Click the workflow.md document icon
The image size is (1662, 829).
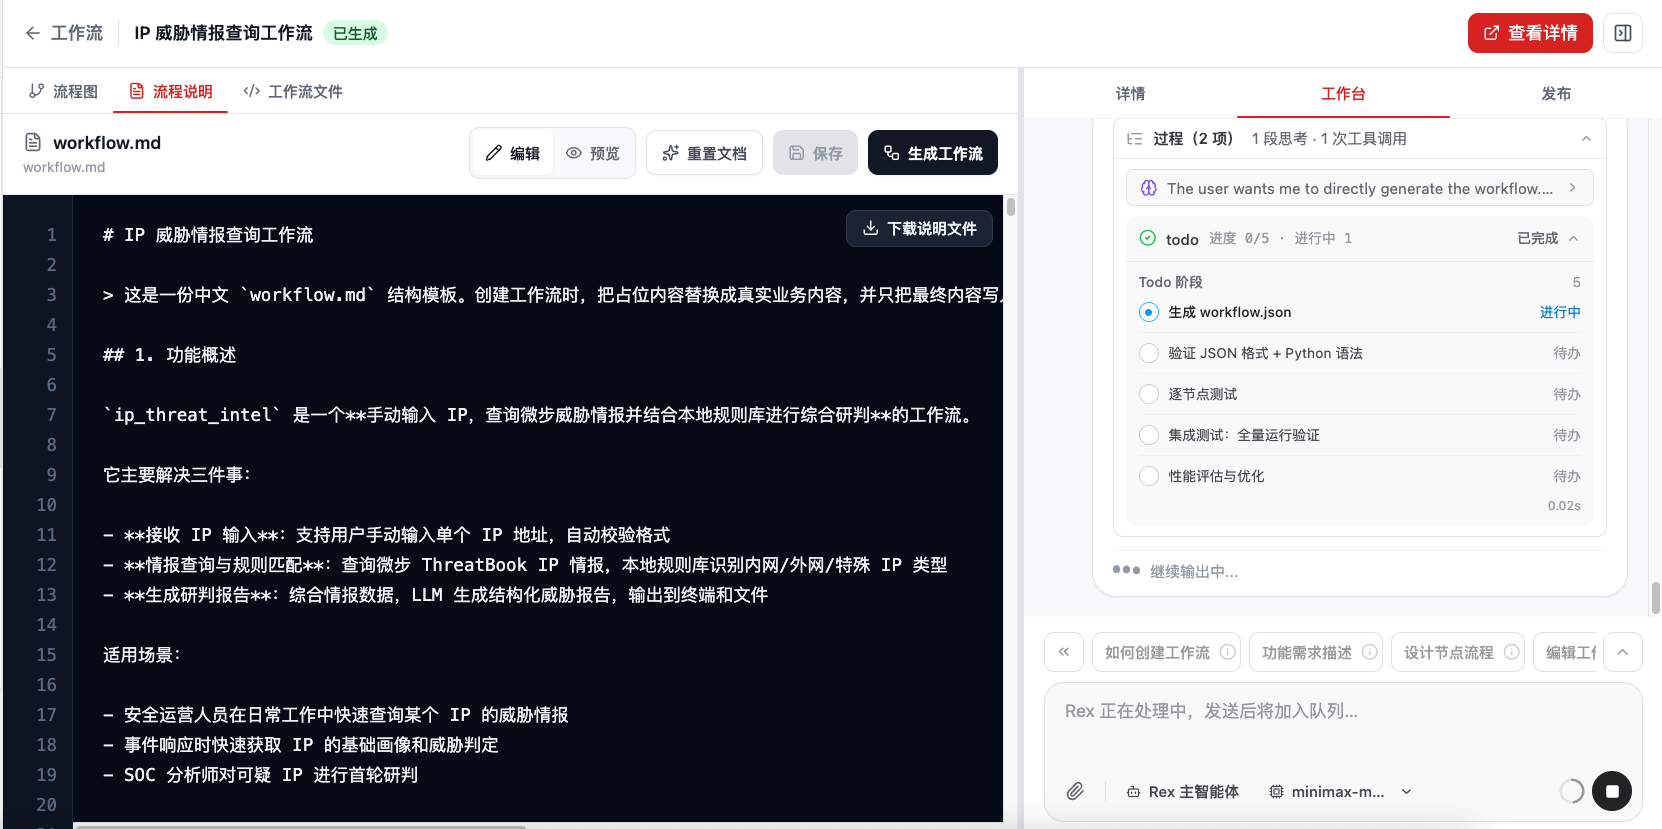coord(33,142)
